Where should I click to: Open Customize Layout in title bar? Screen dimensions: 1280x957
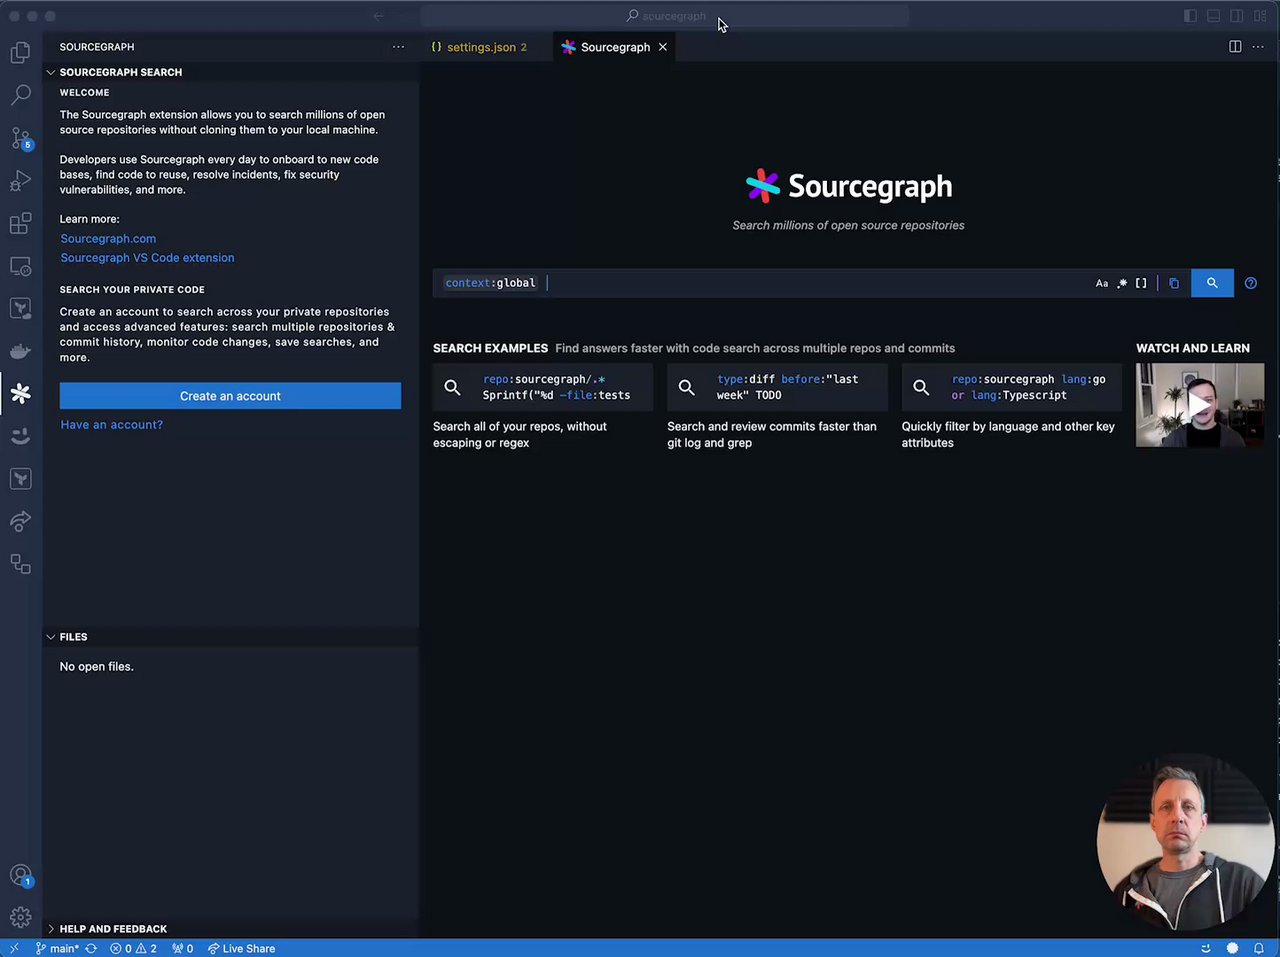[x=1260, y=16]
